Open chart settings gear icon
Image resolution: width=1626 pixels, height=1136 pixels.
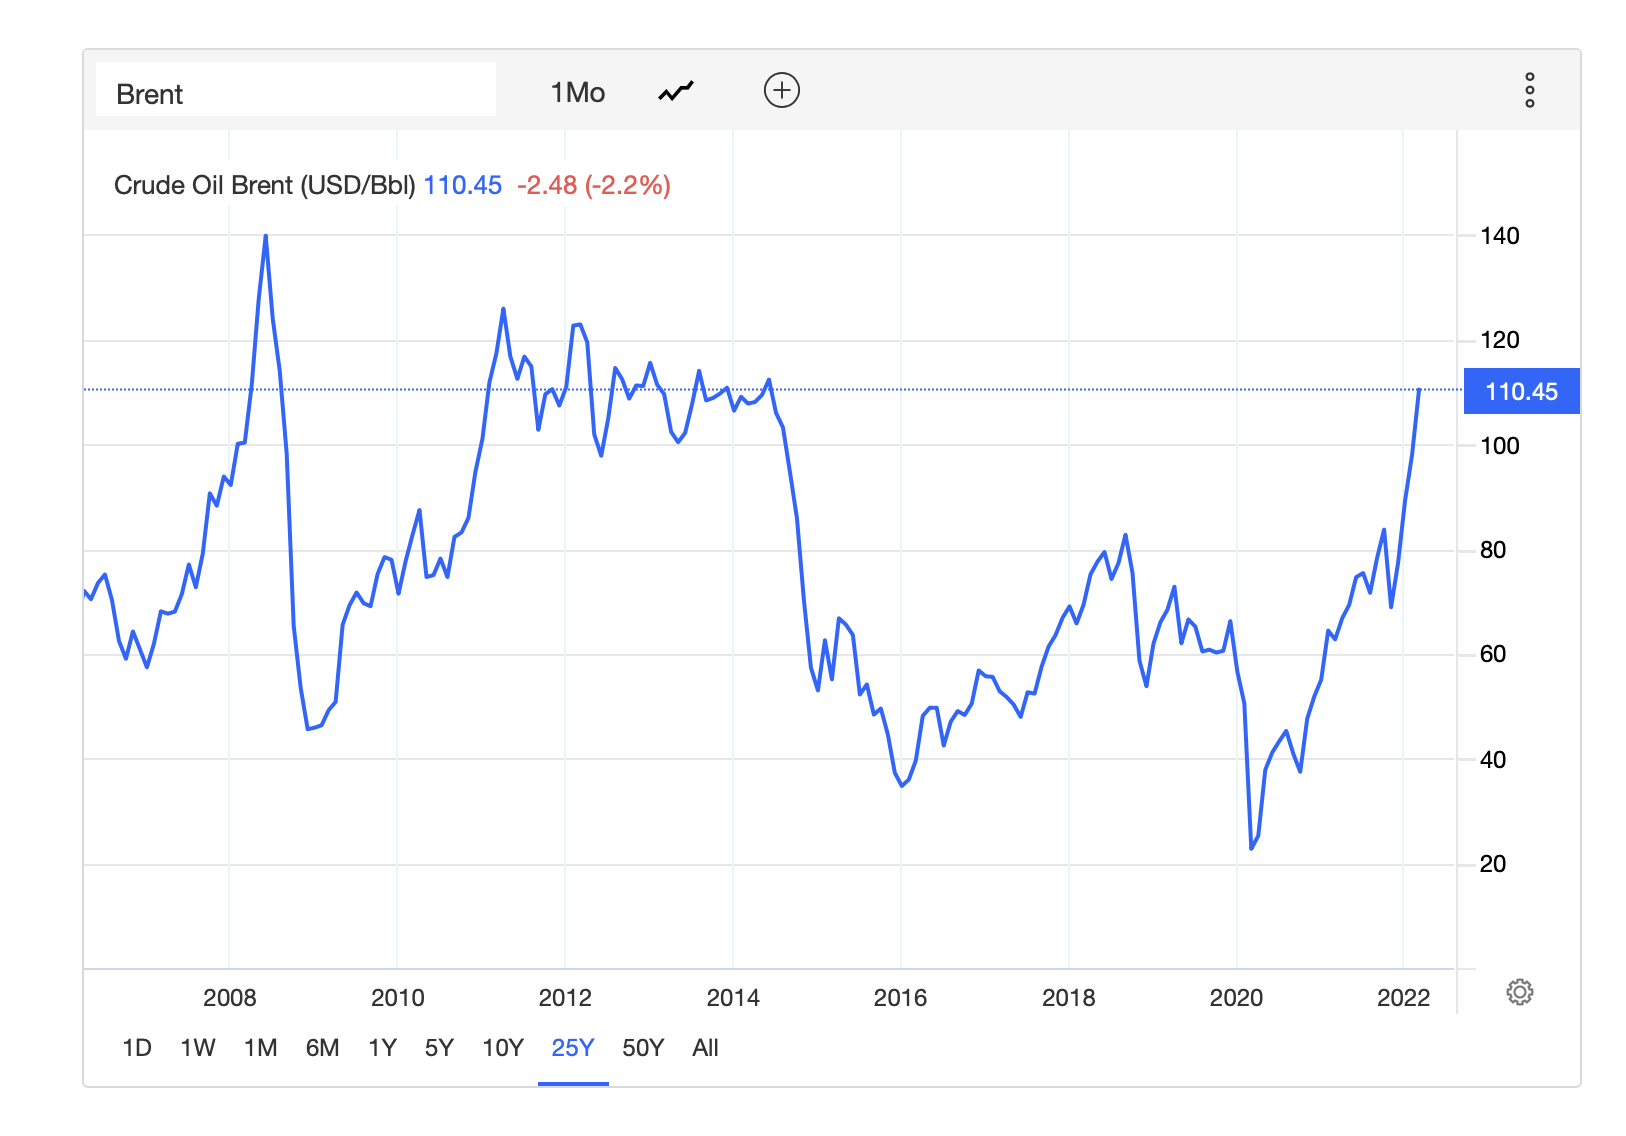[1519, 992]
